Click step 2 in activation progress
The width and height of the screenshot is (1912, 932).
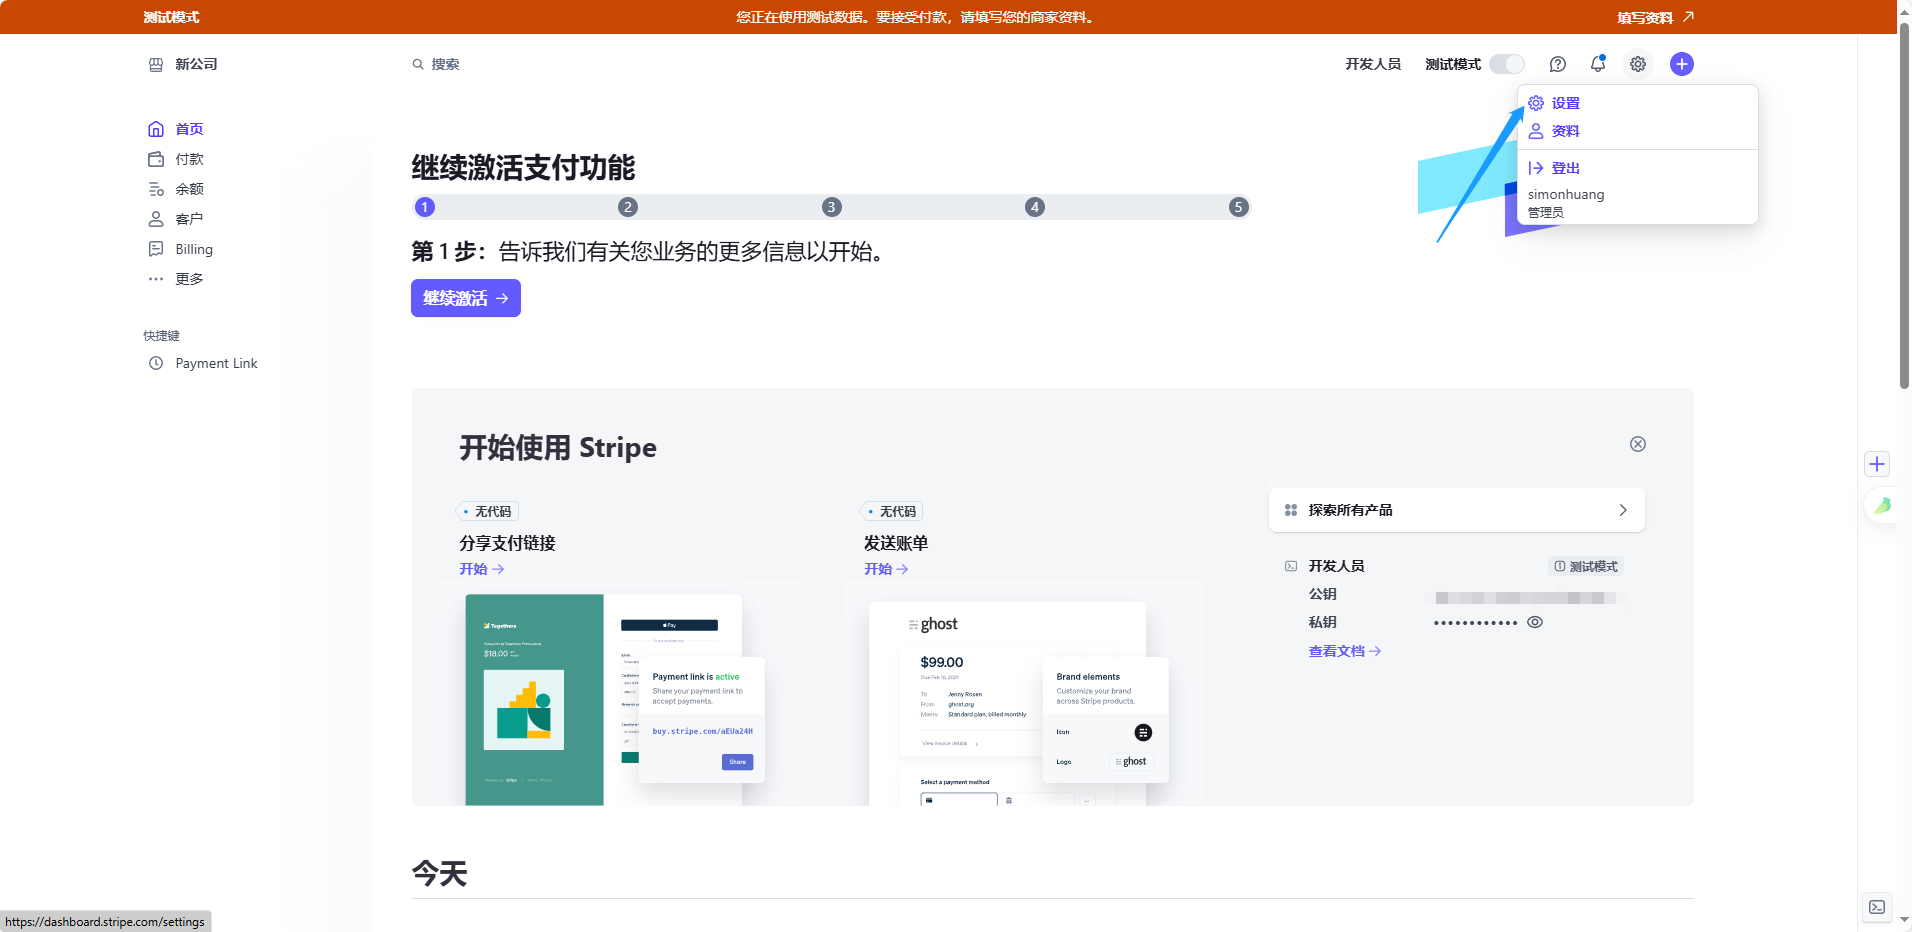pos(628,207)
